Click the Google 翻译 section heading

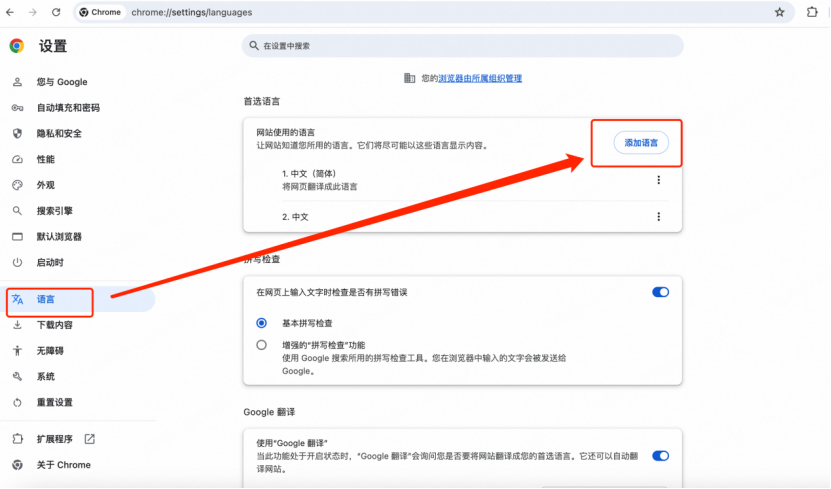(269, 412)
